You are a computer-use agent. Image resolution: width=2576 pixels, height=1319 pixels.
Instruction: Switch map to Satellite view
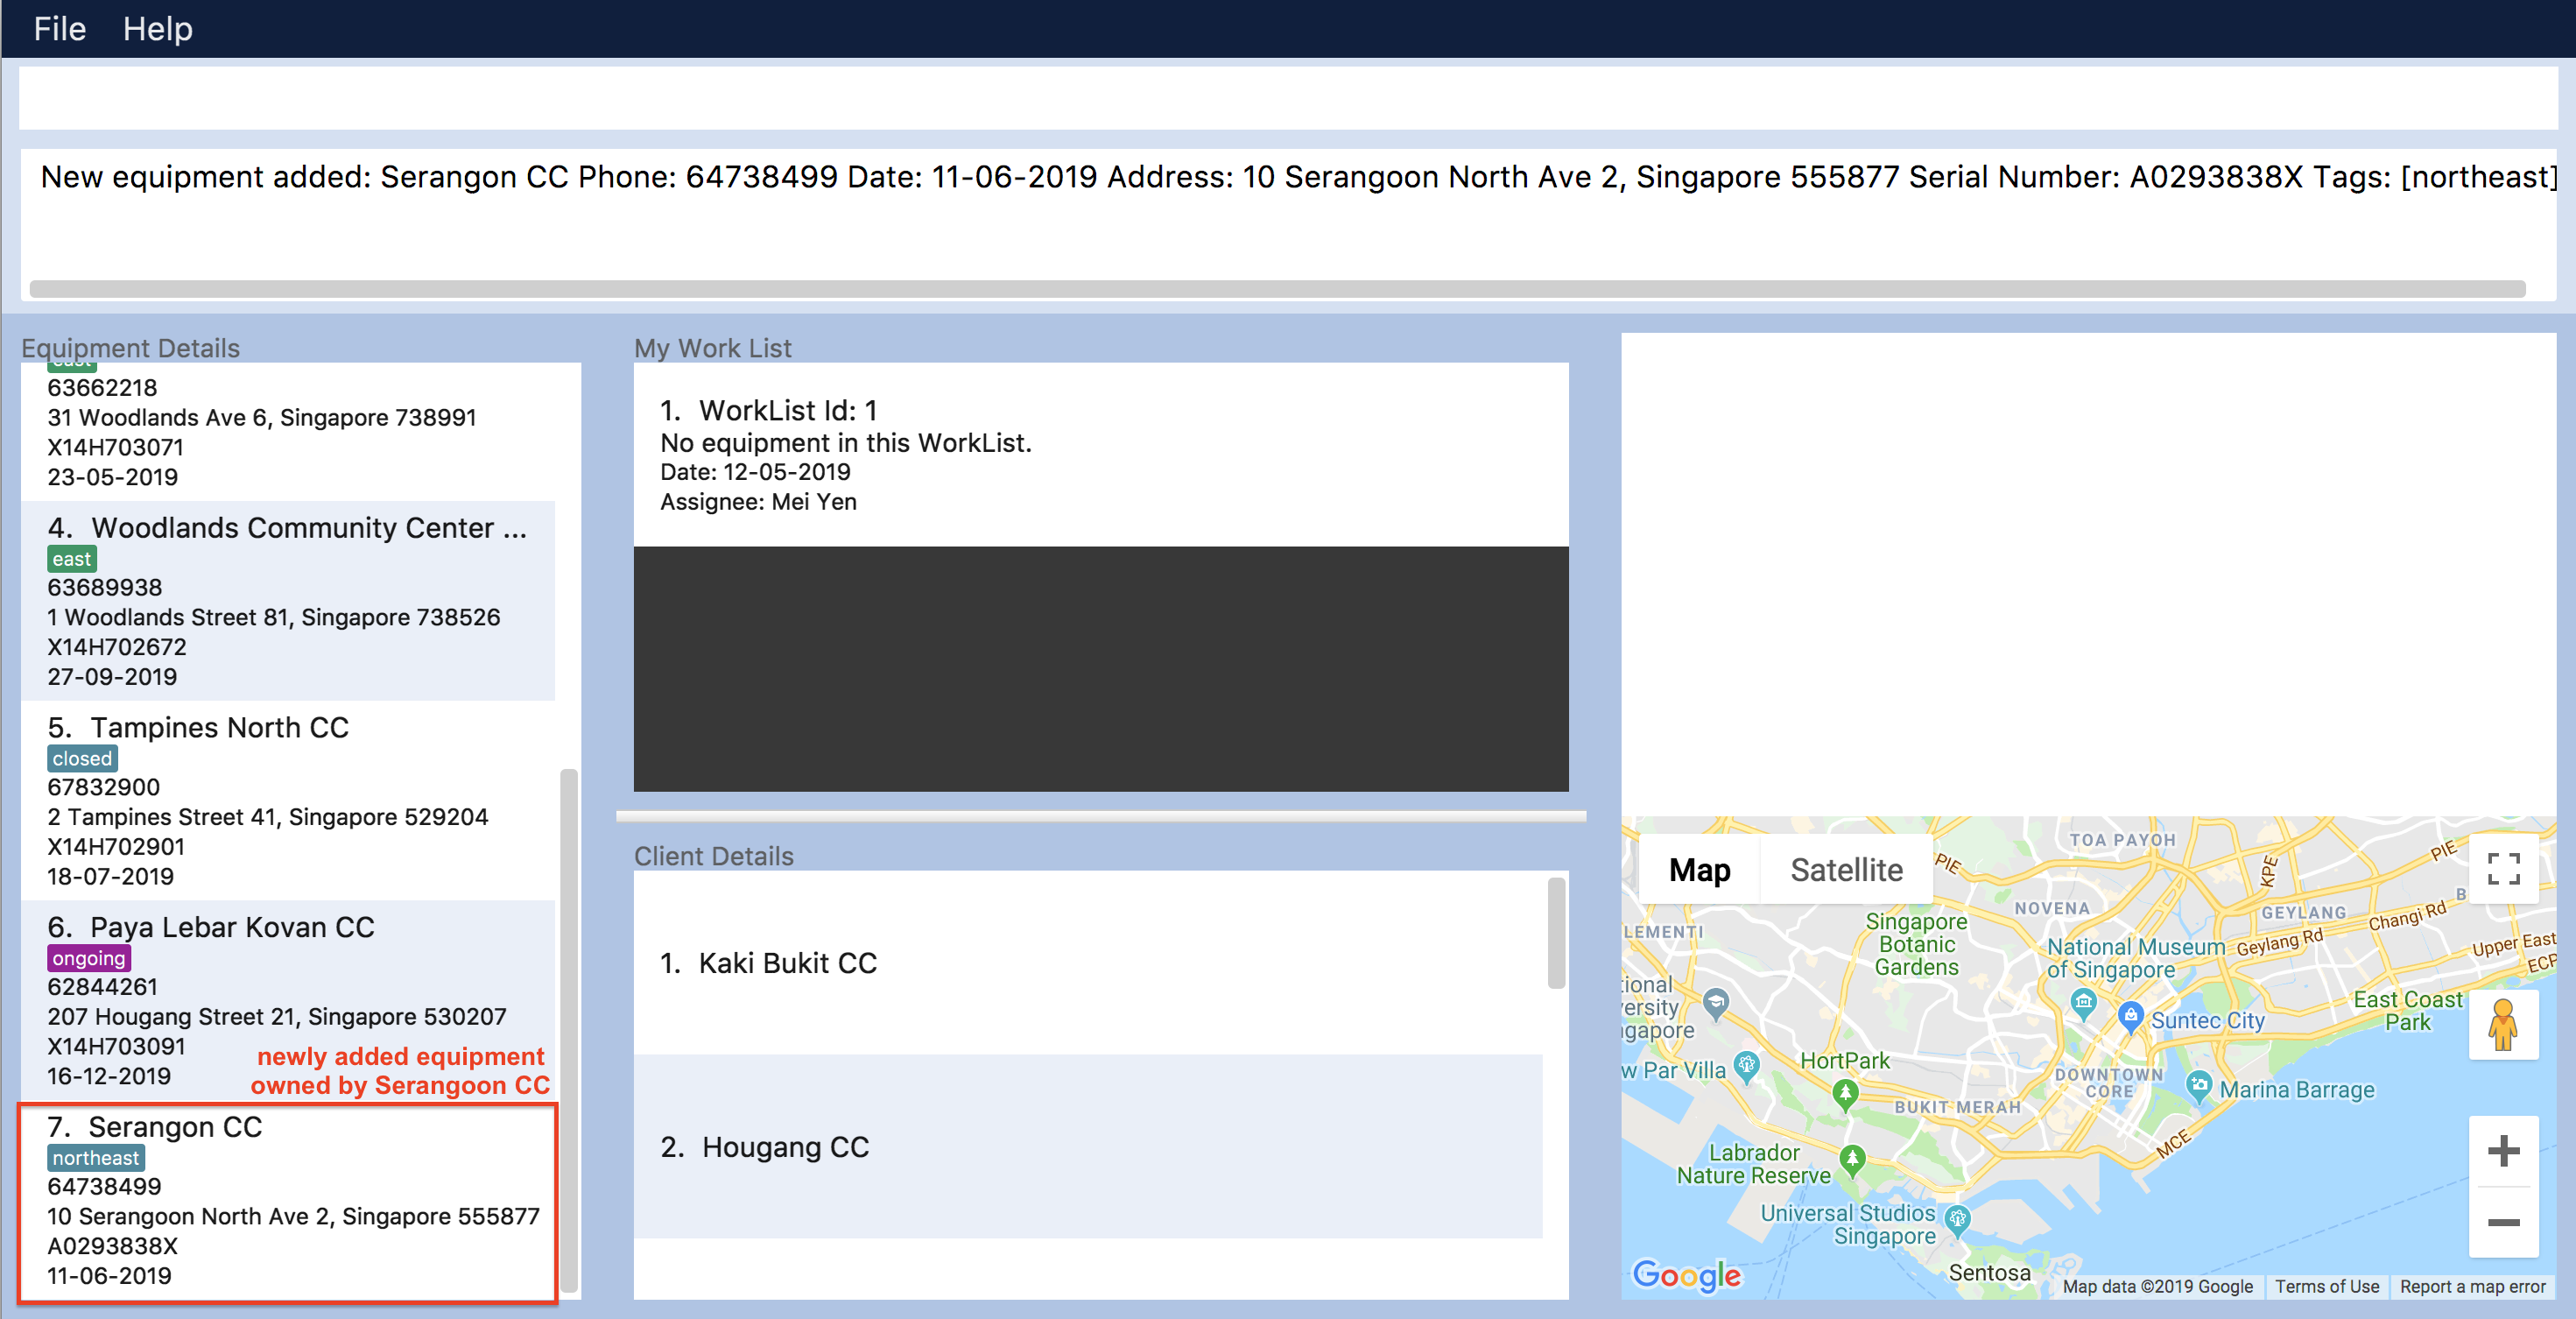(x=1846, y=870)
